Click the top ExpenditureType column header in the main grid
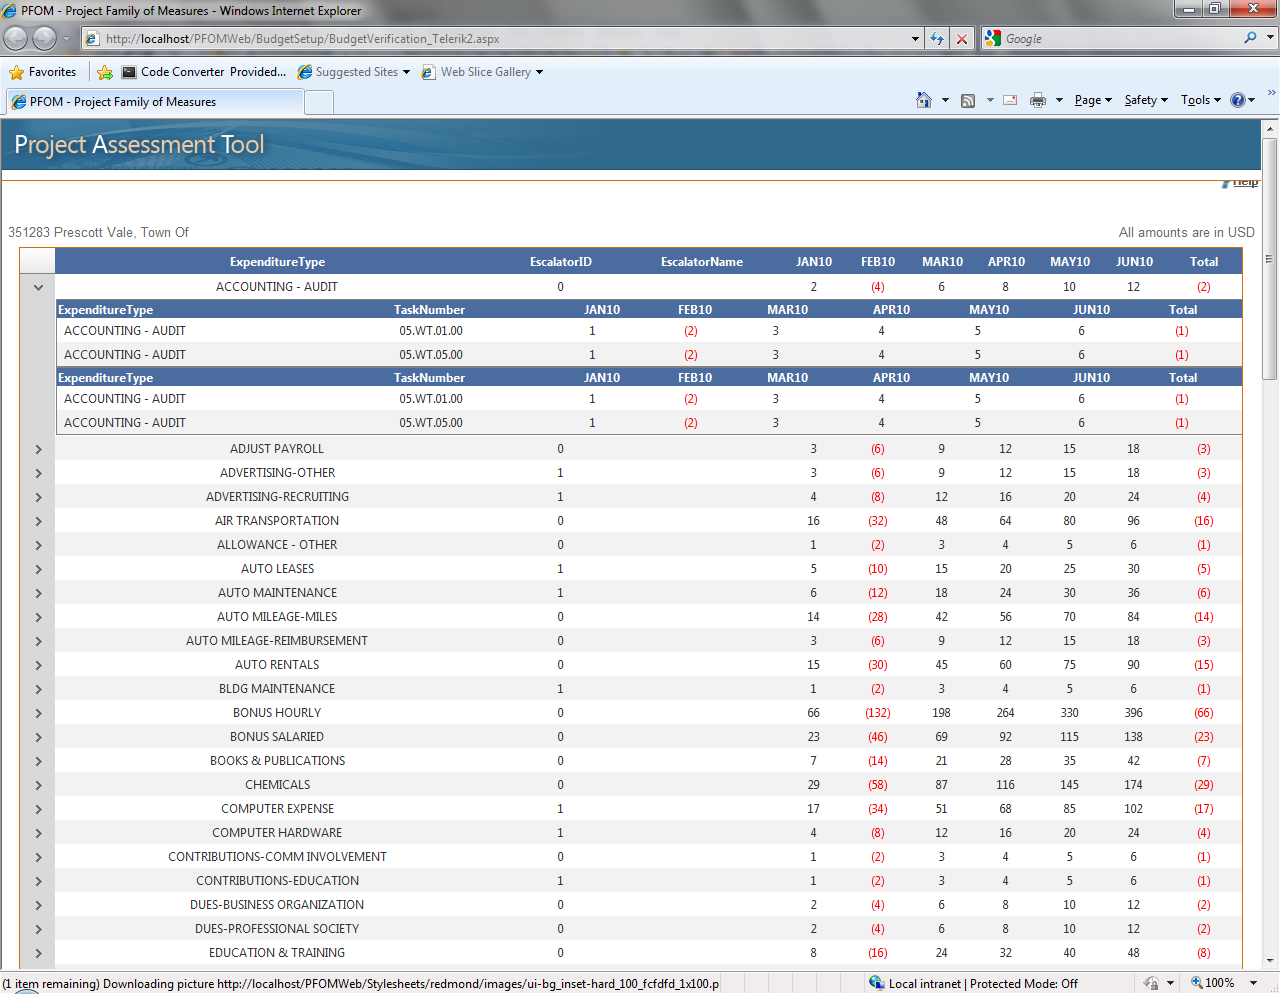The image size is (1280, 994). 277,262
